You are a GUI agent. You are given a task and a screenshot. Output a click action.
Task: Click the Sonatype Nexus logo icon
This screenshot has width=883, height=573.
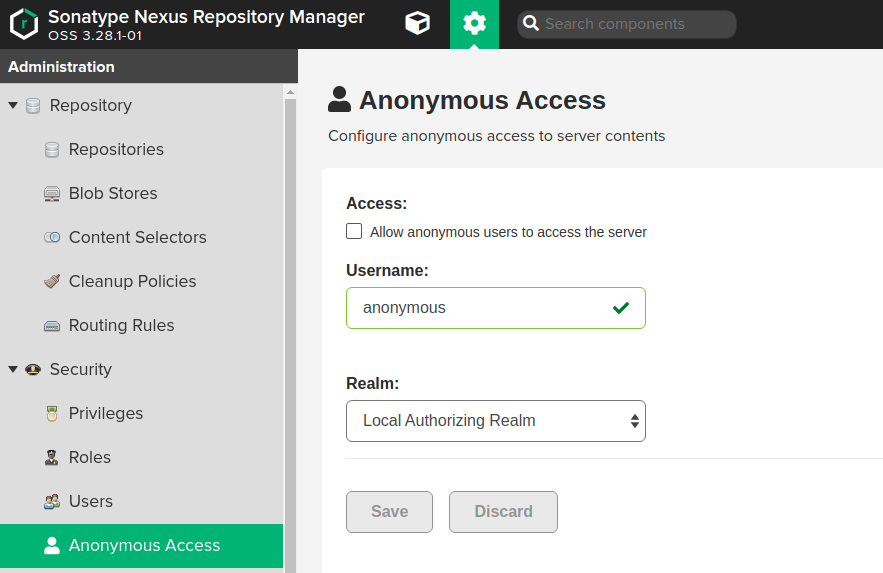pyautogui.click(x=24, y=24)
